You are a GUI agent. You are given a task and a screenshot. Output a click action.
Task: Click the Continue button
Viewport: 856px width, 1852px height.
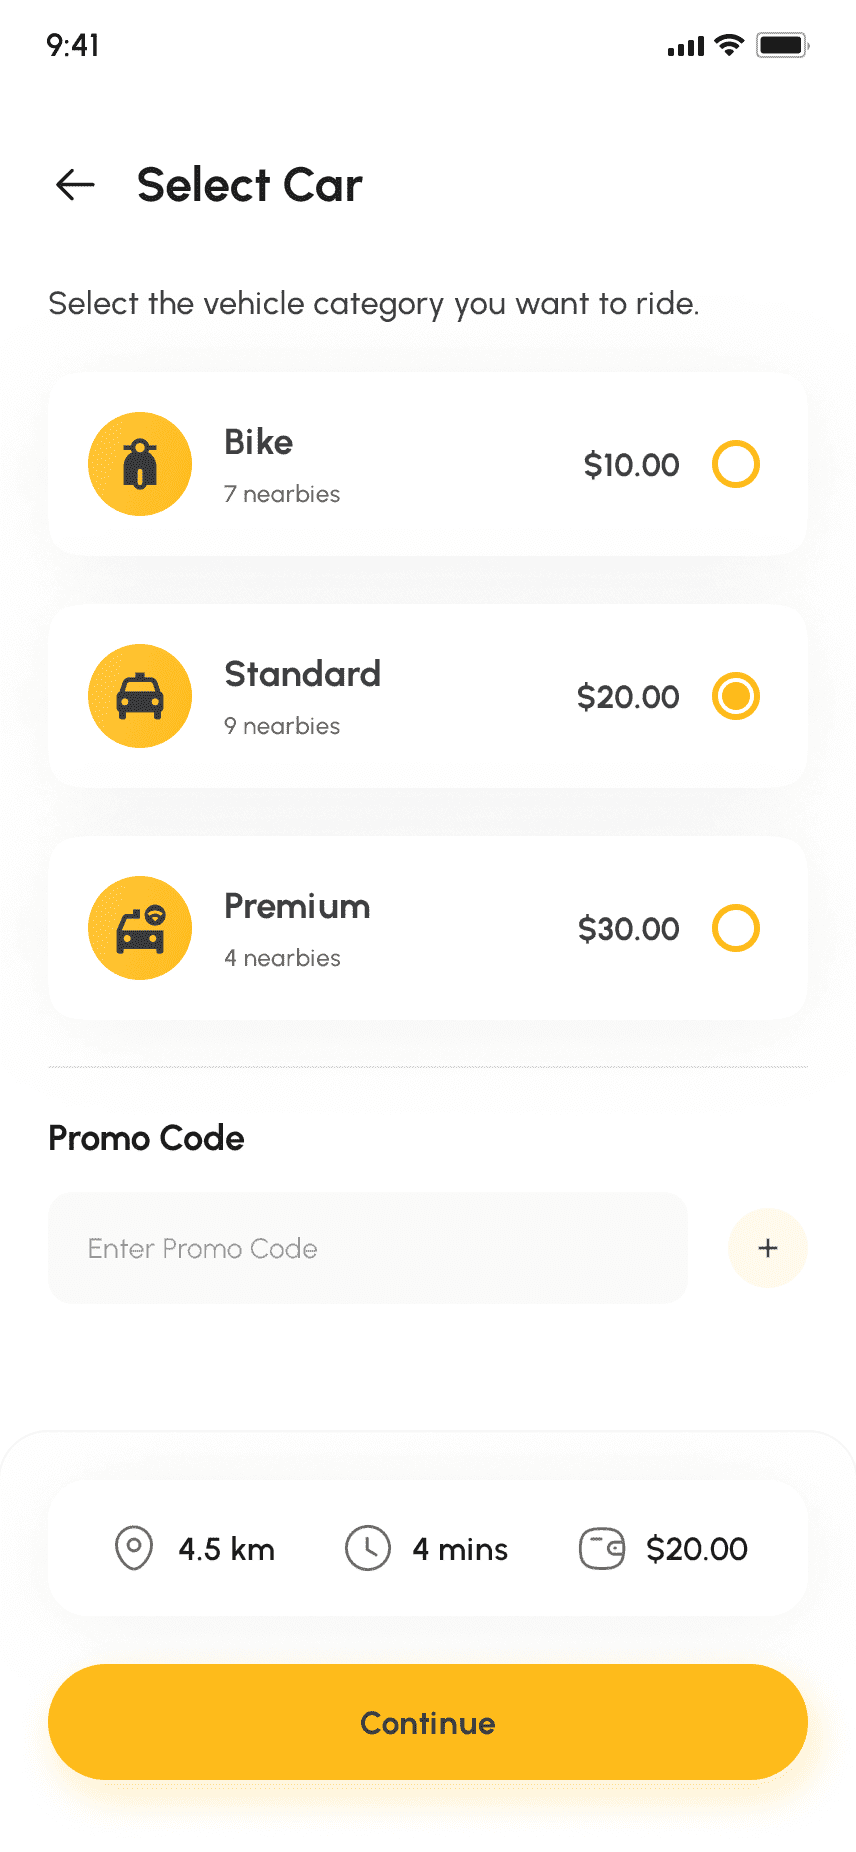tap(428, 1722)
